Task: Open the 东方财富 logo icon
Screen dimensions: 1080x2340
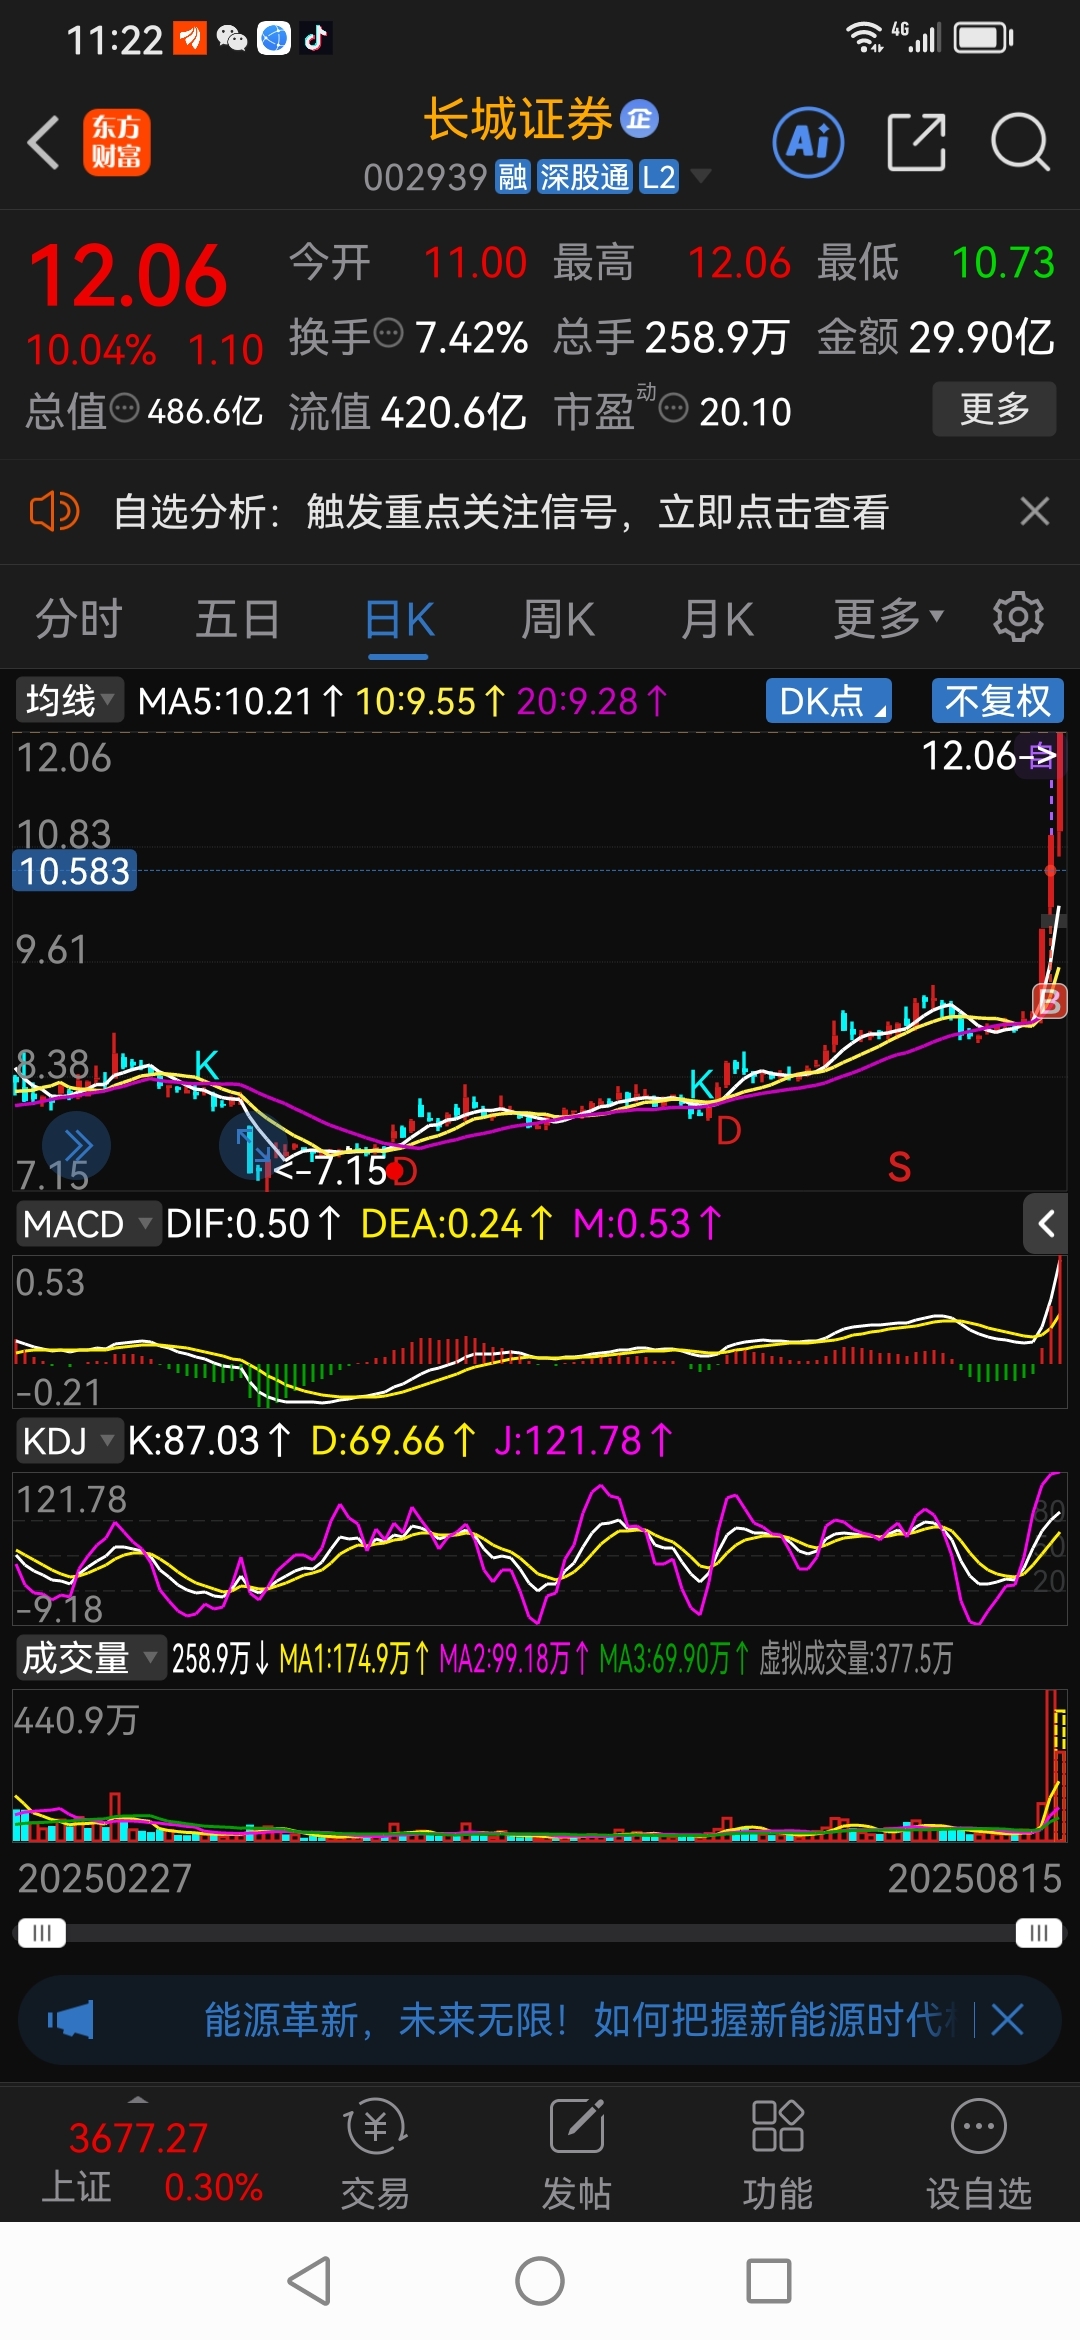Action: [116, 142]
